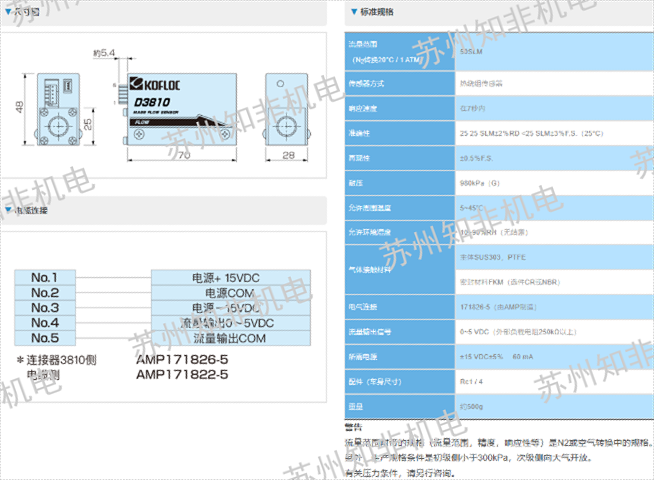Select the 70 length dimension
This screenshot has width=654, height=480.
tap(184, 155)
